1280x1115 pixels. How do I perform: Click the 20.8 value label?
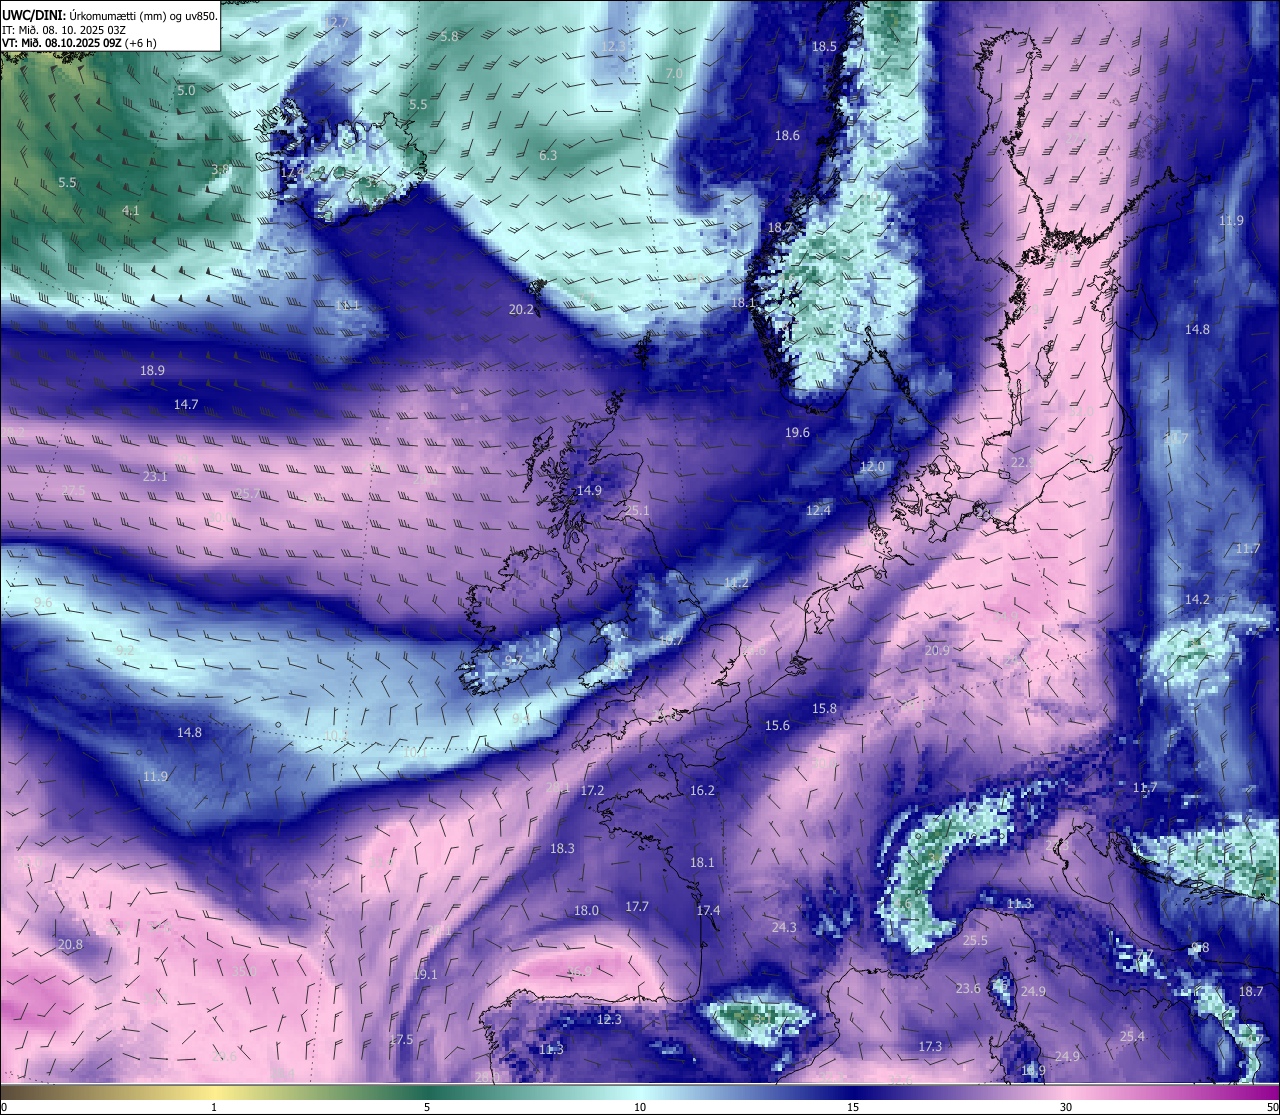click(x=70, y=944)
